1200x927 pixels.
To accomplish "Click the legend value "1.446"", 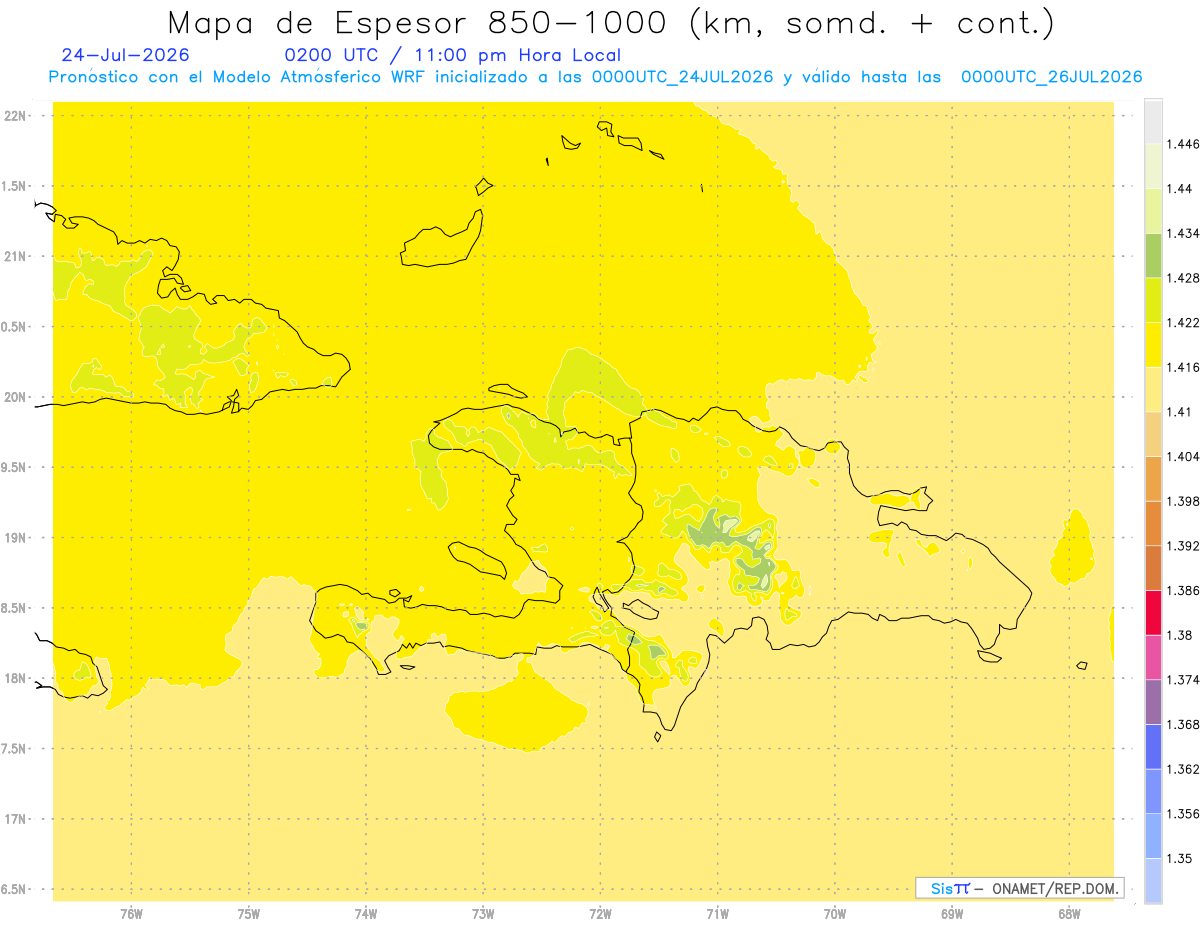I will coord(1185,144).
